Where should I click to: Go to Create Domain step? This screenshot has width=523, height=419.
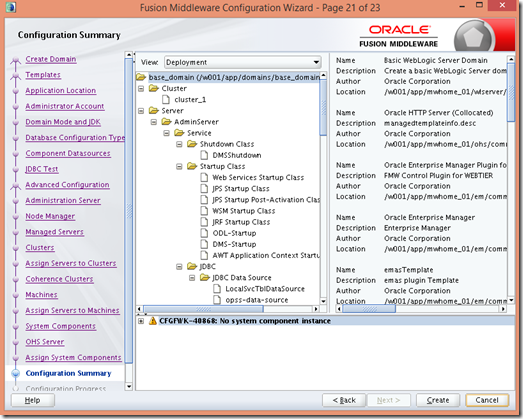[x=51, y=59]
